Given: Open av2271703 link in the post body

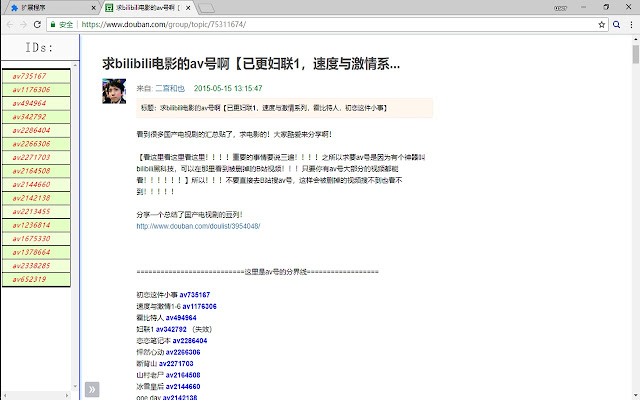Looking at the screenshot, I should point(176,363).
